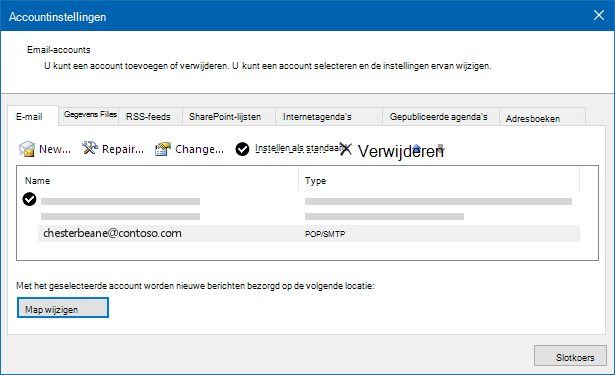
Task: Click Verwijderen to remove account
Action: coord(400,151)
